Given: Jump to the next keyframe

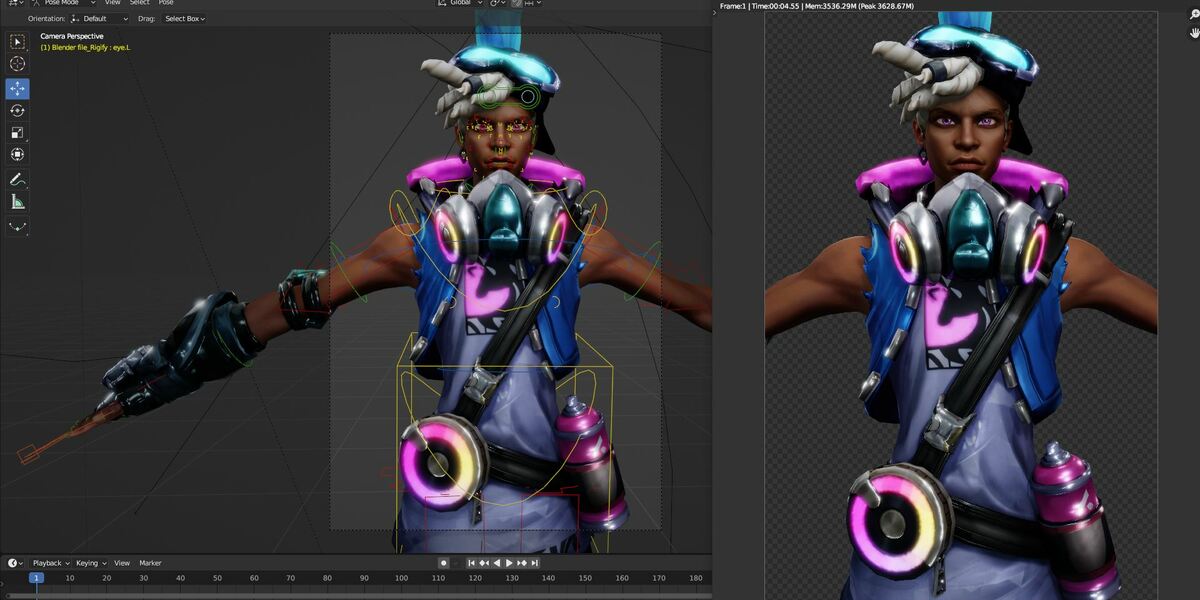Looking at the screenshot, I should [522, 563].
